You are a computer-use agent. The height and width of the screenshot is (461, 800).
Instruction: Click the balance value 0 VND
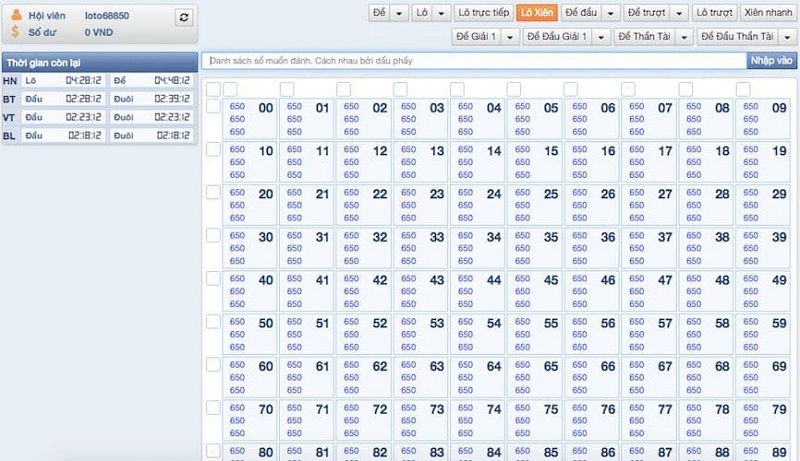pos(99,32)
